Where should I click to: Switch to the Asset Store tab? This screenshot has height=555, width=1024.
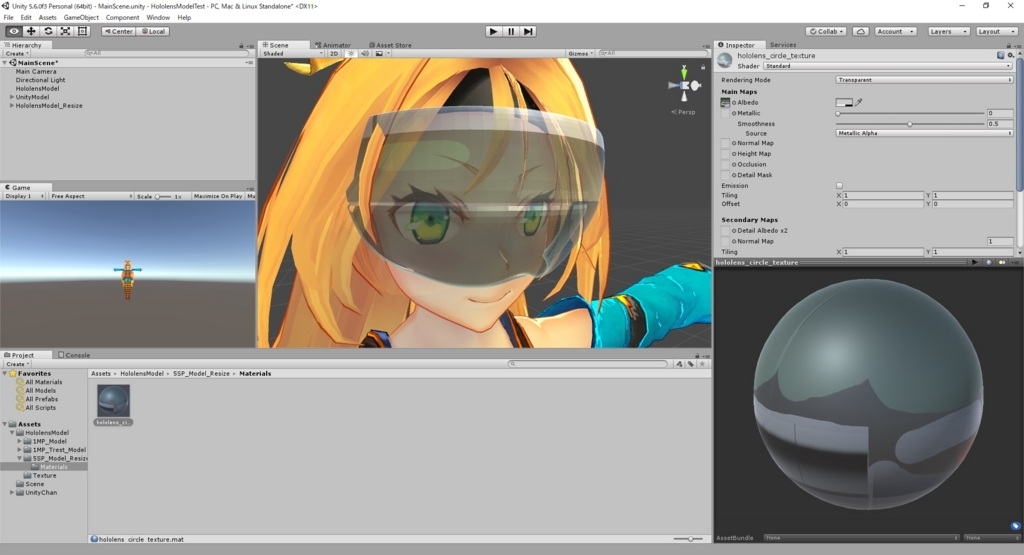click(x=390, y=45)
